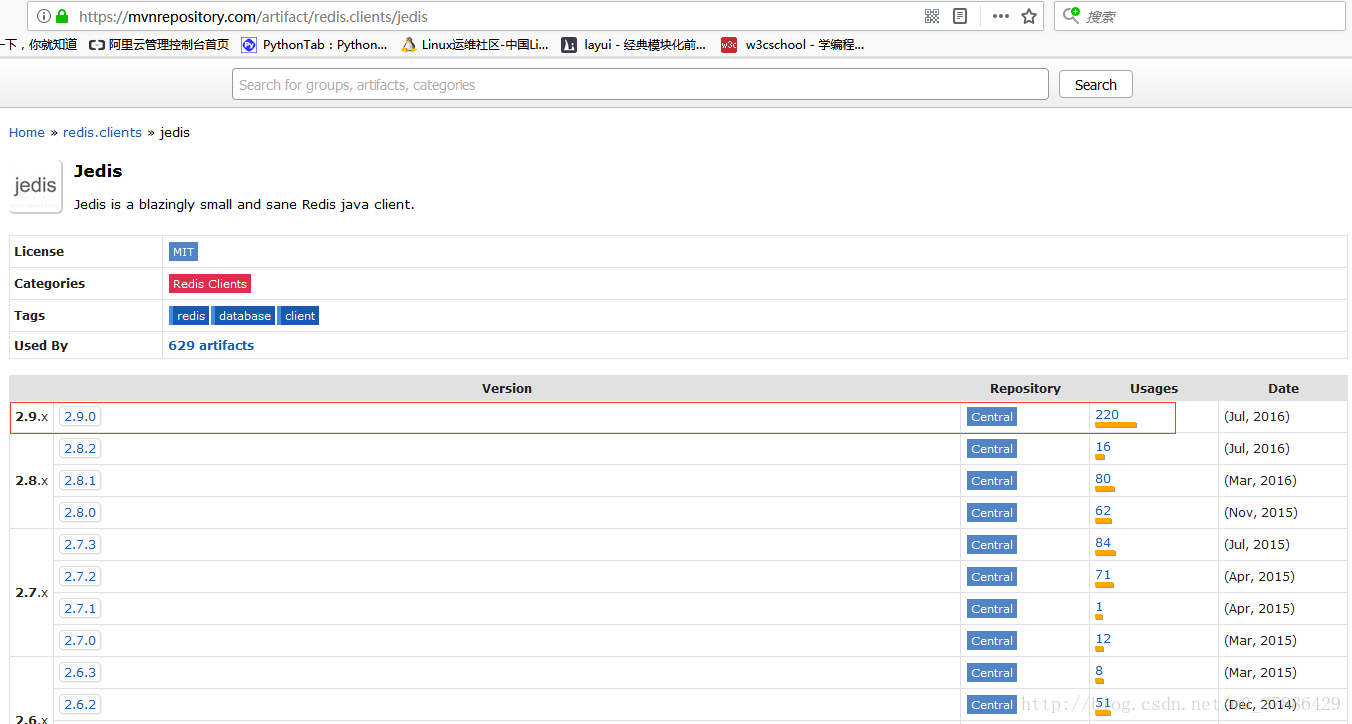
Task: Open the page actions three-dot menu
Action: 1001,16
